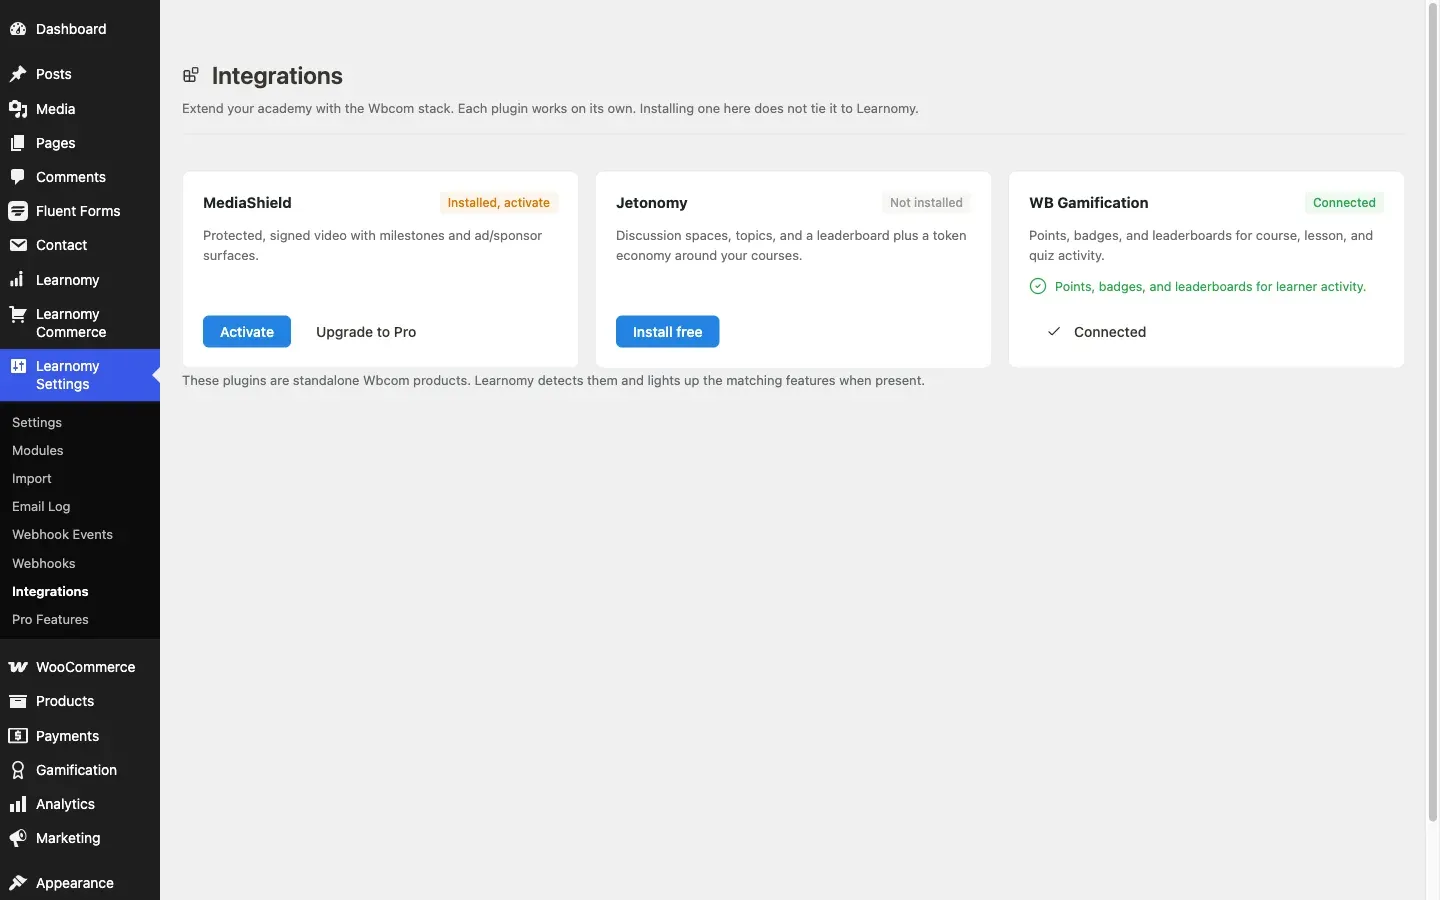Click the 'Not installed' status badge

tap(926, 202)
